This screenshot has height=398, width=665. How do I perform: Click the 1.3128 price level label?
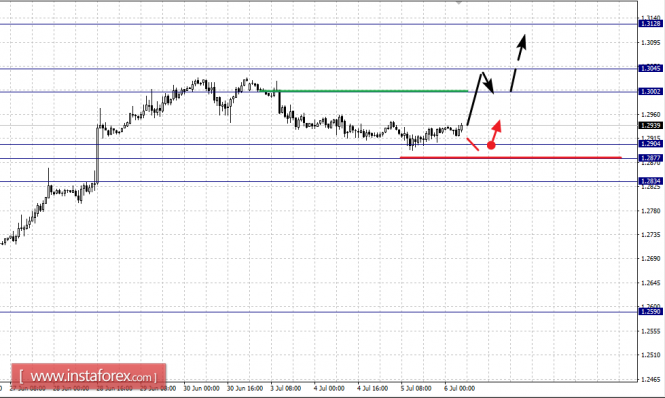tap(651, 24)
